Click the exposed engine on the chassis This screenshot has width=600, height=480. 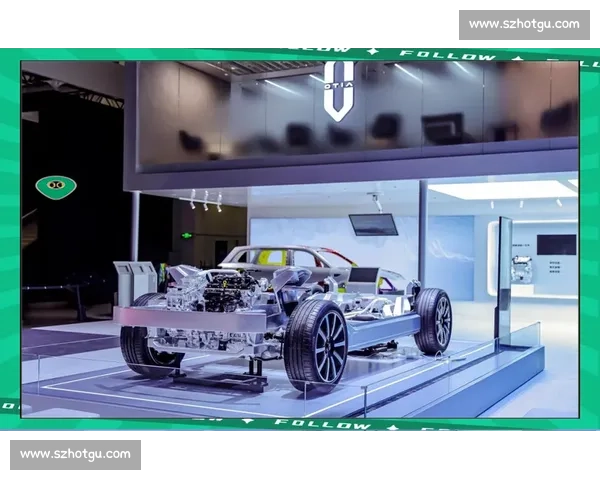(215, 290)
